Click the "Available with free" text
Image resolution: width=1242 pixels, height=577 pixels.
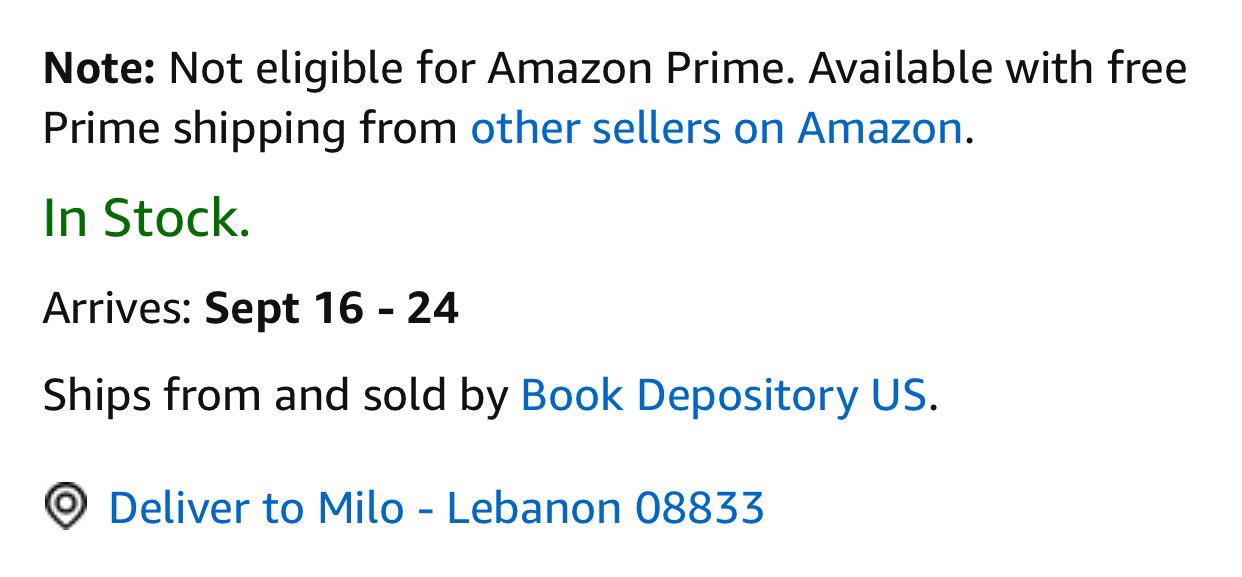(997, 69)
